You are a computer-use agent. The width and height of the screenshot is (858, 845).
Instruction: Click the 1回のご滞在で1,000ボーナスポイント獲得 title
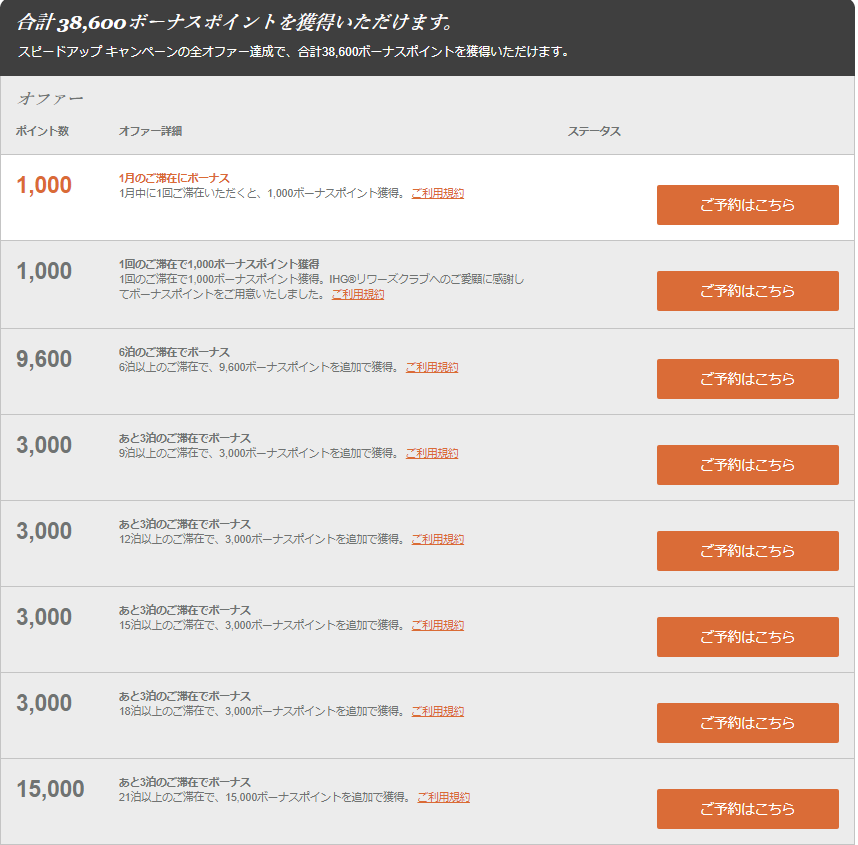click(219, 264)
